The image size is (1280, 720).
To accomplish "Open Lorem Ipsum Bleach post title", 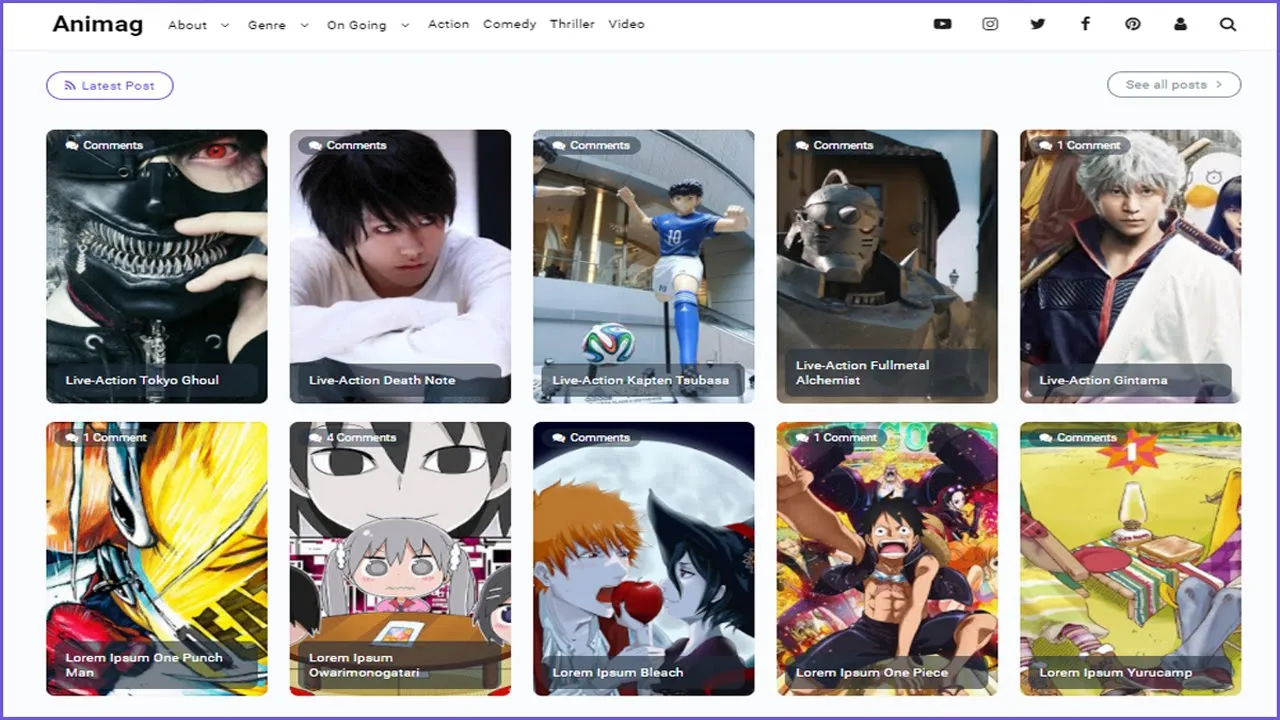I will click(x=618, y=672).
